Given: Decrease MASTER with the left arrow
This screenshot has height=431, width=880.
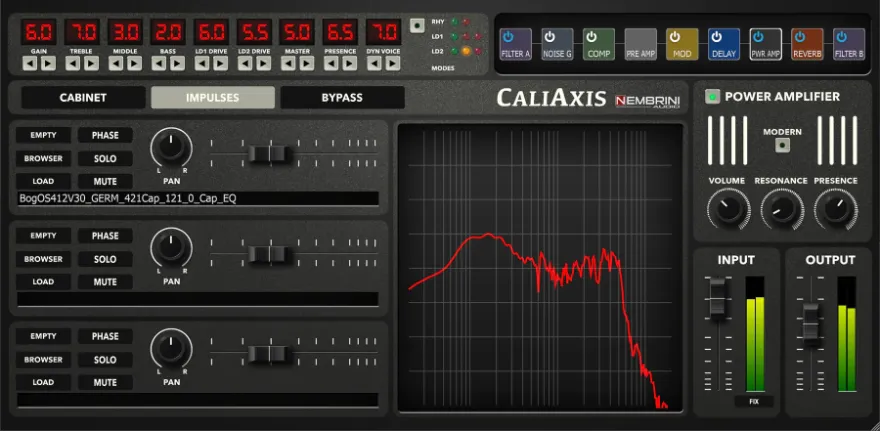Looking at the screenshot, I should (288, 63).
